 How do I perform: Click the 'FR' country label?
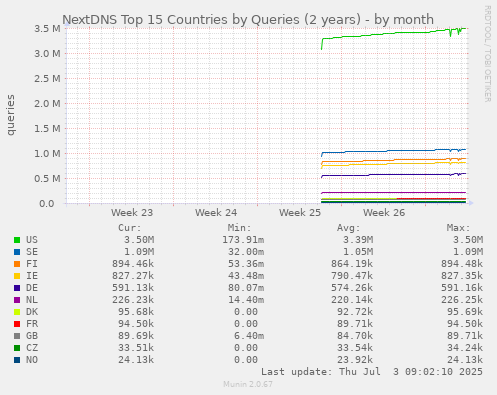[x=32, y=324]
